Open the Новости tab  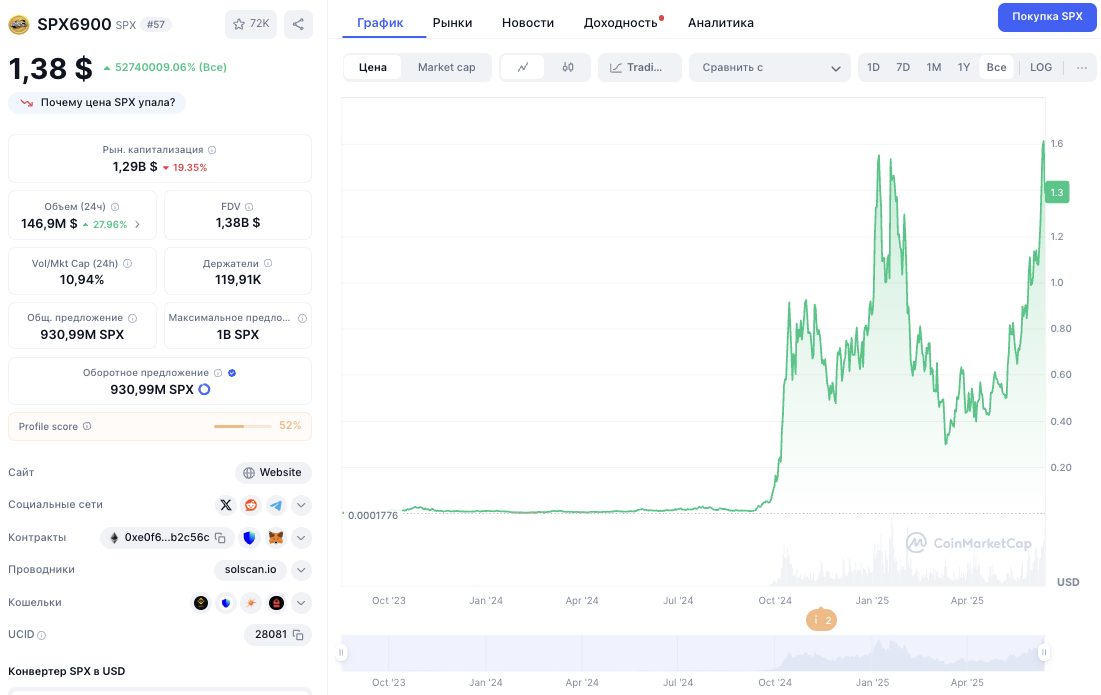(528, 22)
